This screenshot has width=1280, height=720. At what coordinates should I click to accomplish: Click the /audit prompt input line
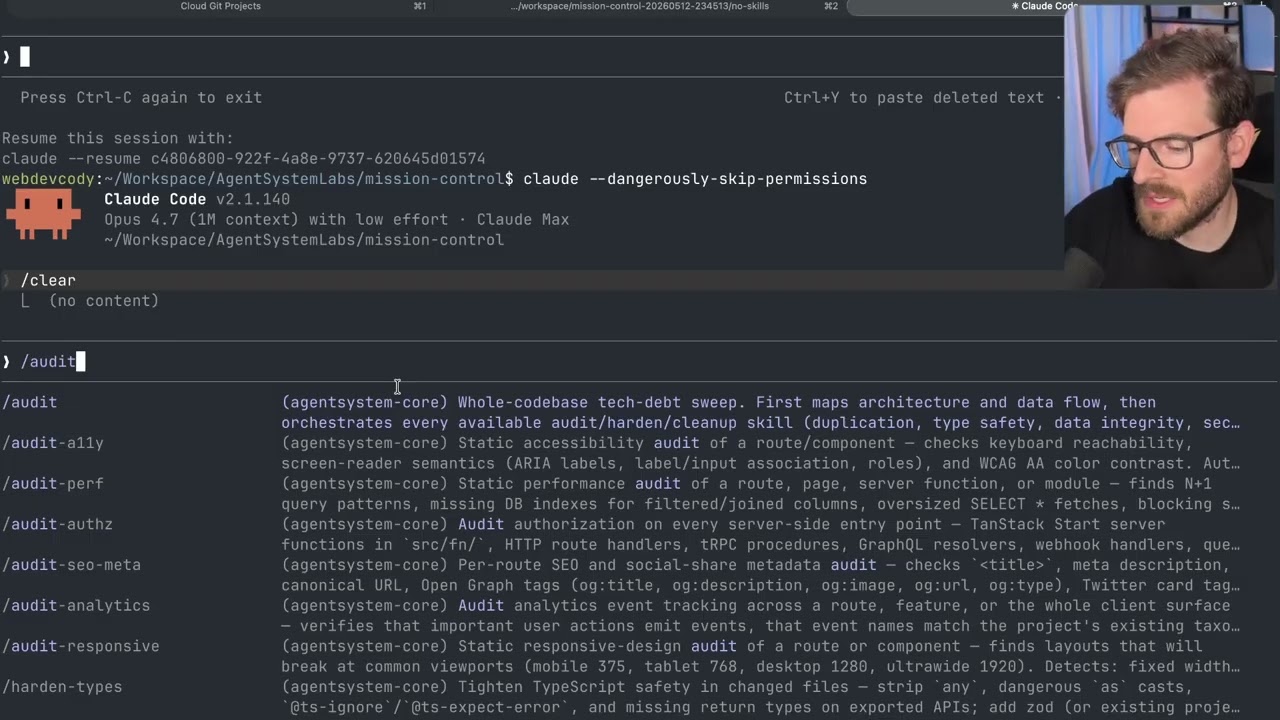coord(640,361)
